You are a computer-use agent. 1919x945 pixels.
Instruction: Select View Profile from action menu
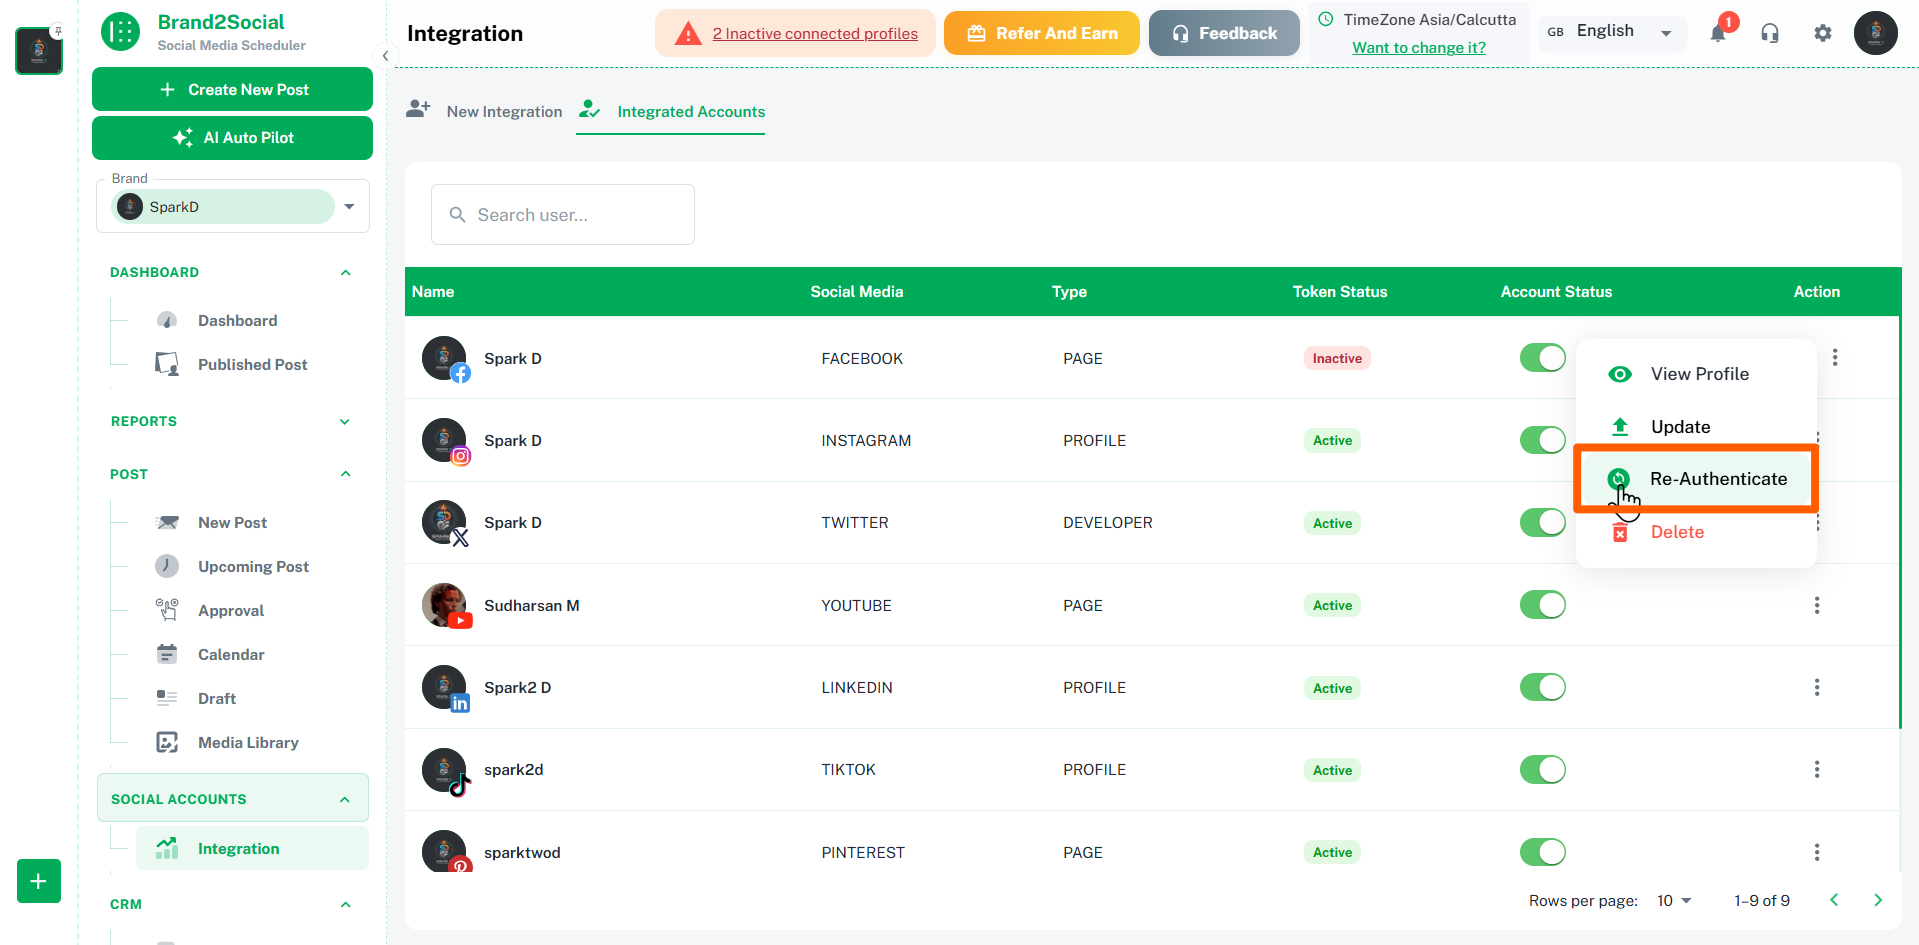click(1696, 374)
